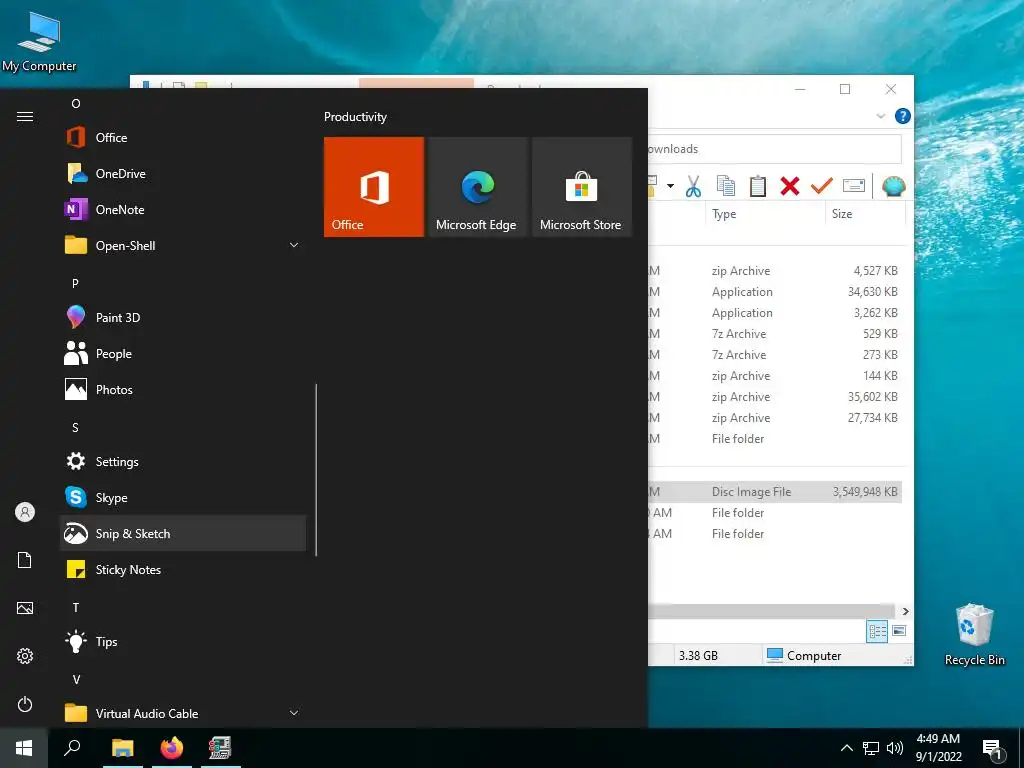The height and width of the screenshot is (768, 1024).
Task: Open the third pinned taskbar app
Action: pos(221,748)
